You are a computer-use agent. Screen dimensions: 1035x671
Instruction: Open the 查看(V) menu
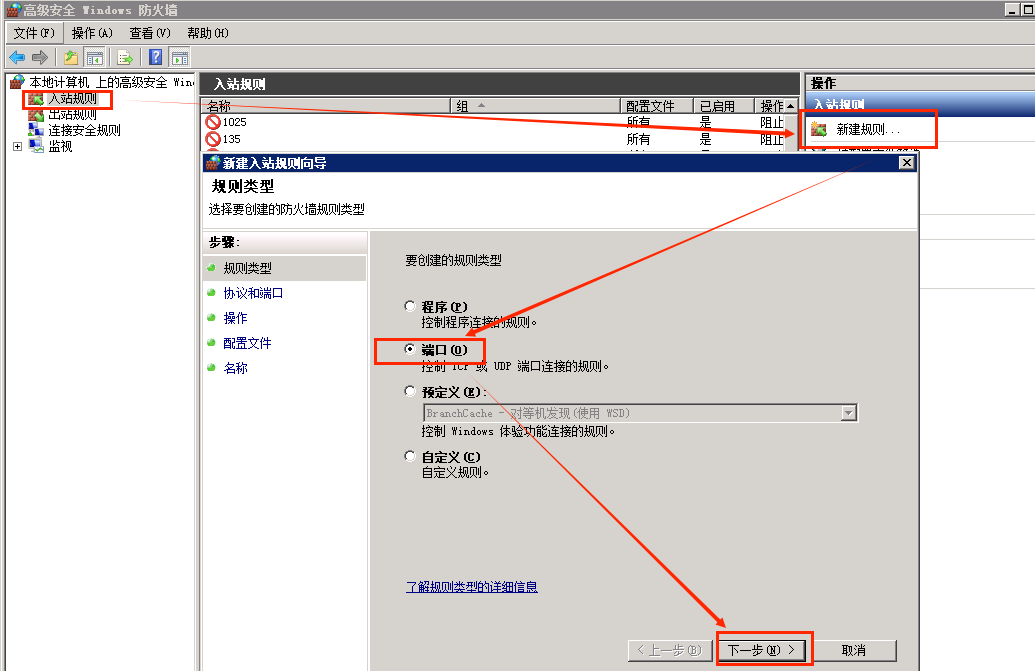(149, 33)
